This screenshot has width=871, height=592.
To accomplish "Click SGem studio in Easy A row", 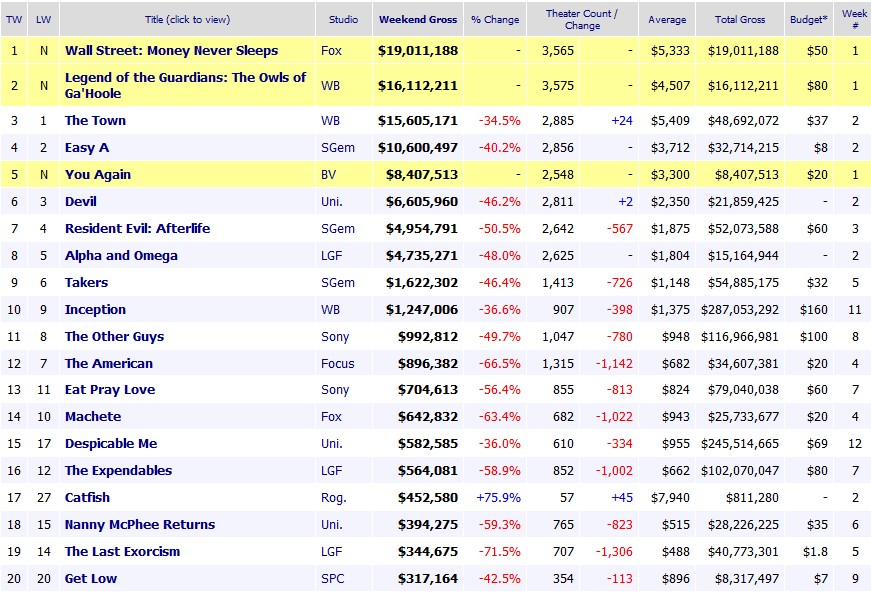I will [x=338, y=148].
